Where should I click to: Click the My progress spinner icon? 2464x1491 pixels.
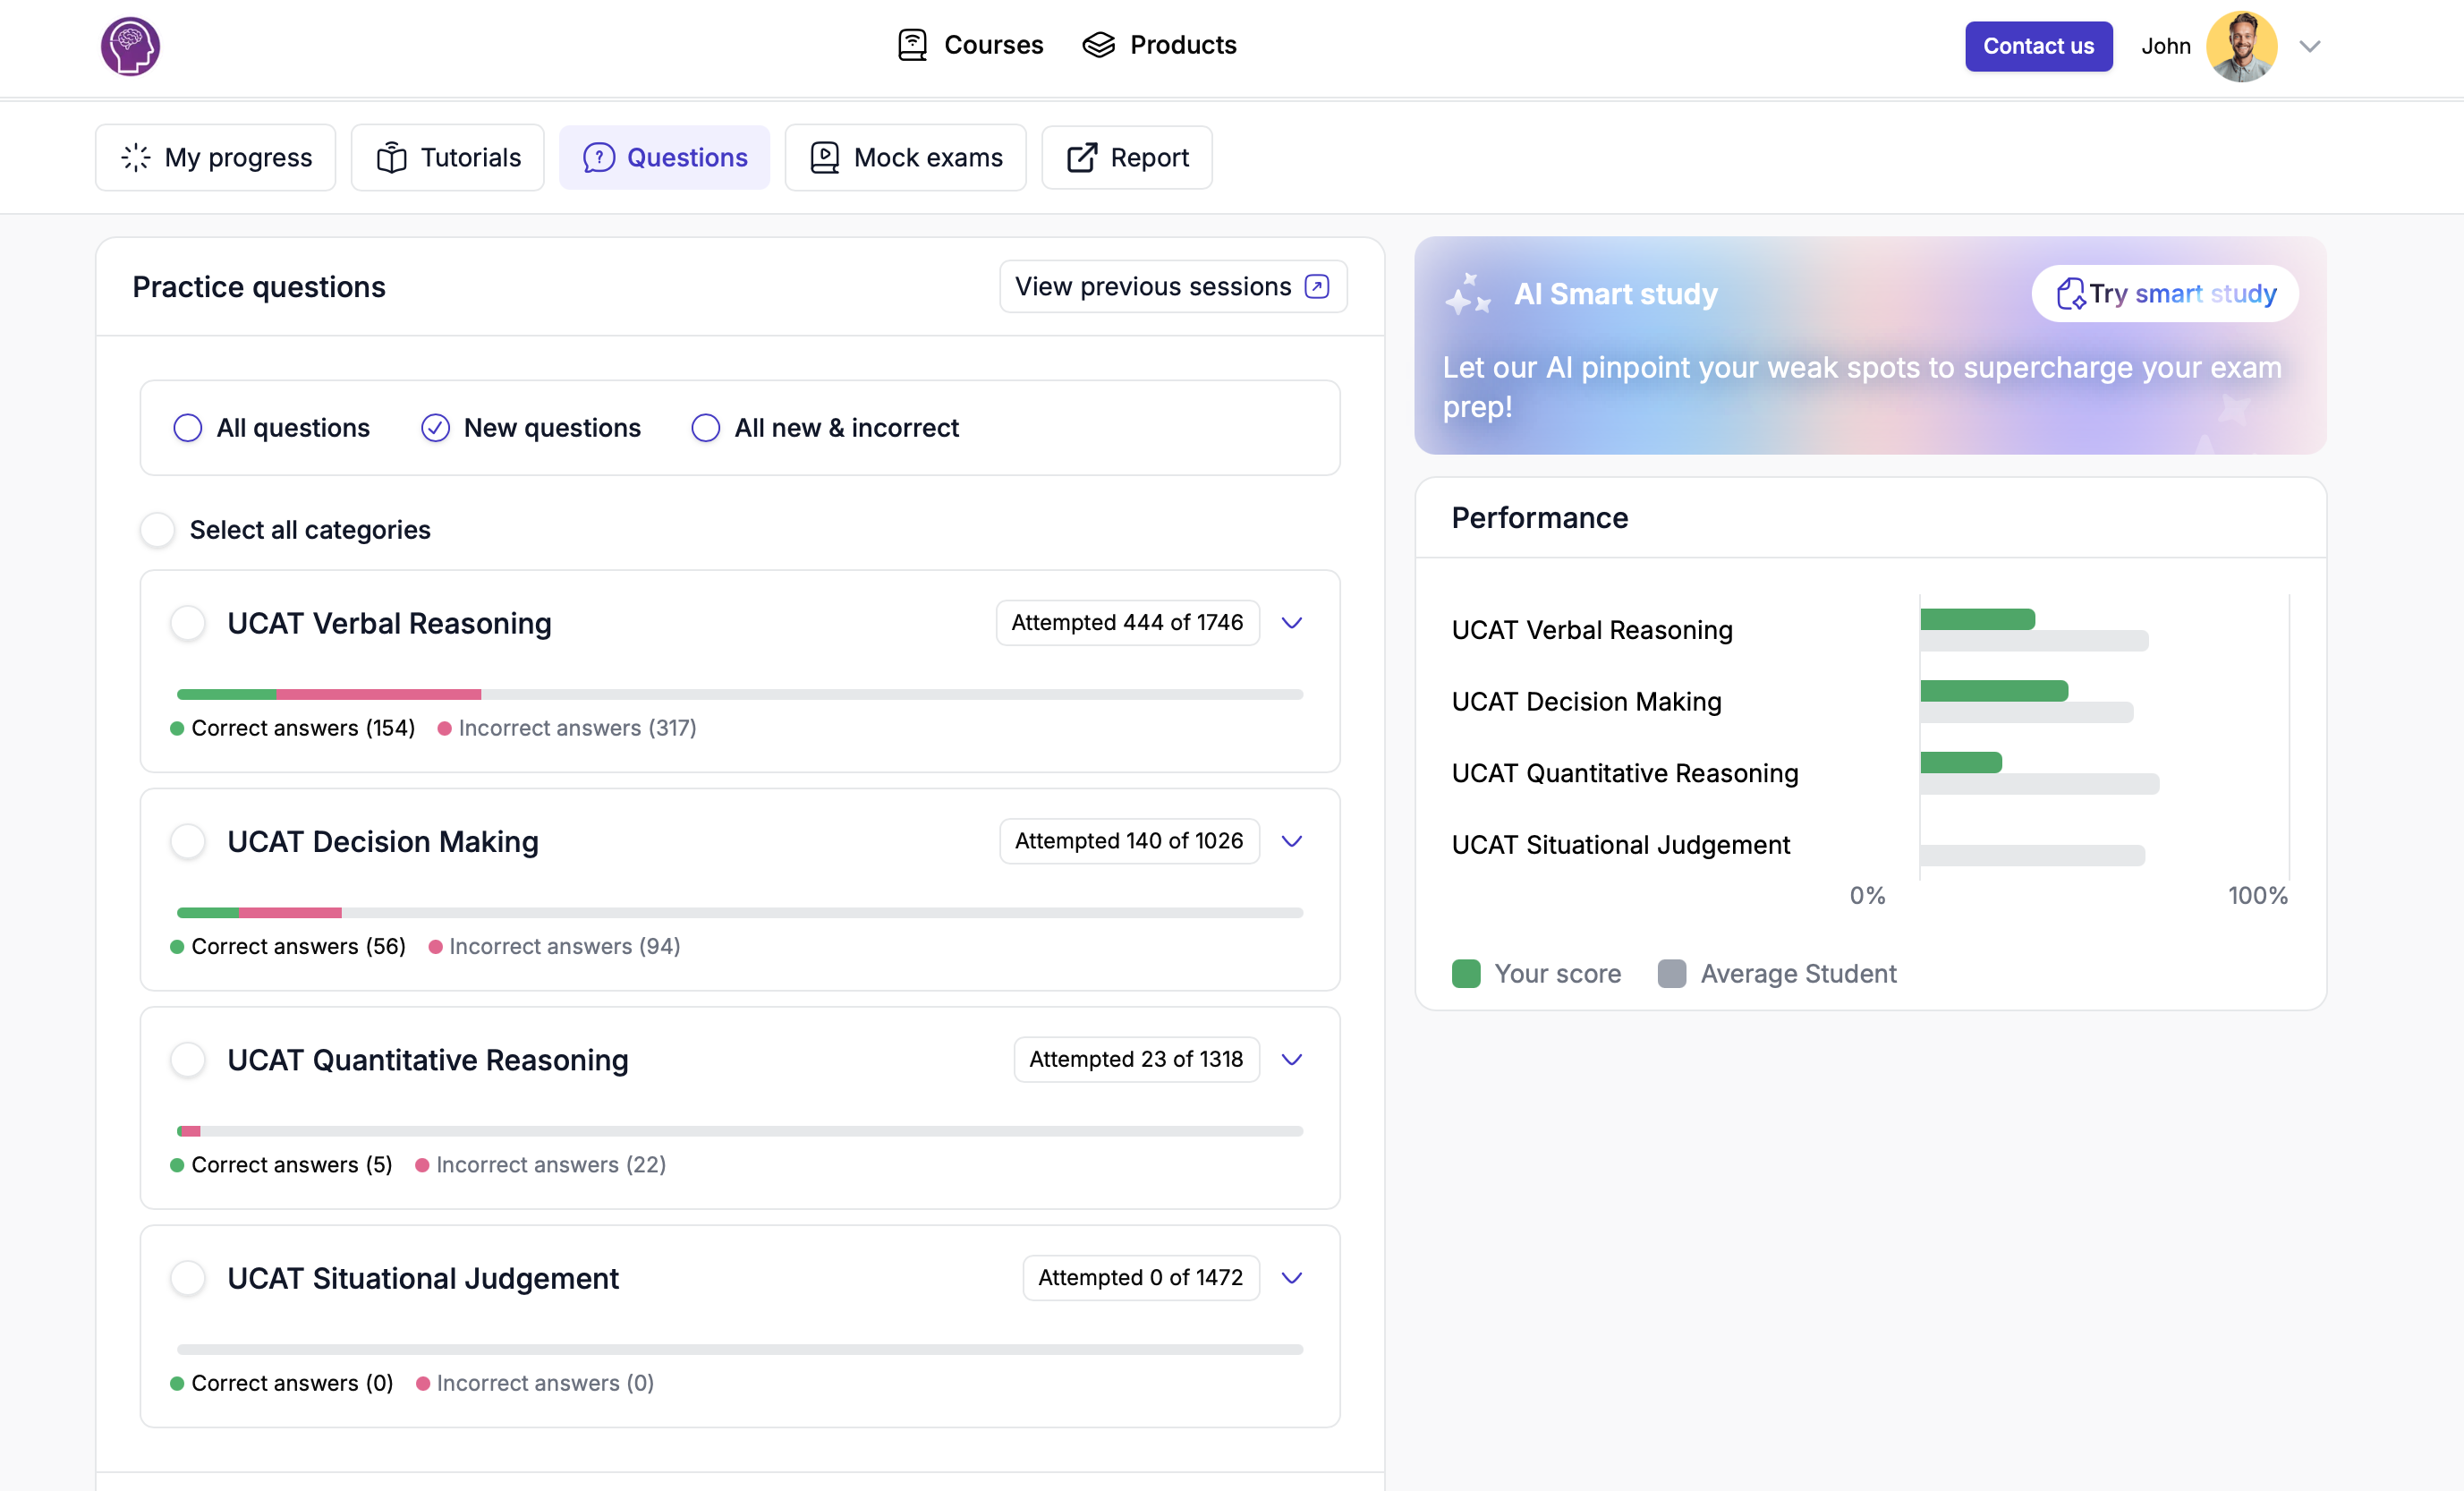[136, 157]
